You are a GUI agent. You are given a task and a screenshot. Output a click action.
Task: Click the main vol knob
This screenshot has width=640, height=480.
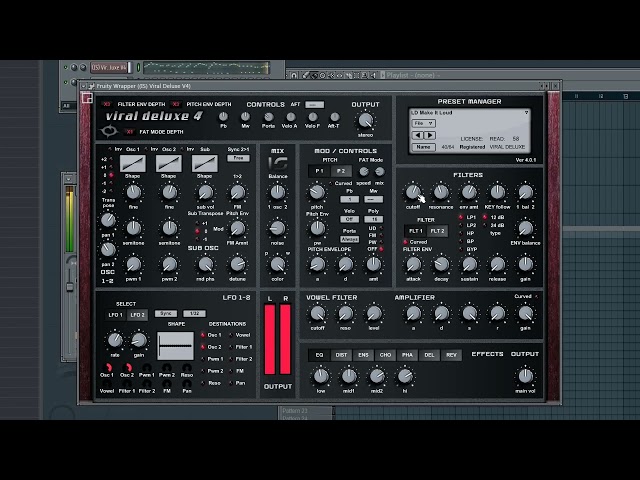tap(525, 376)
